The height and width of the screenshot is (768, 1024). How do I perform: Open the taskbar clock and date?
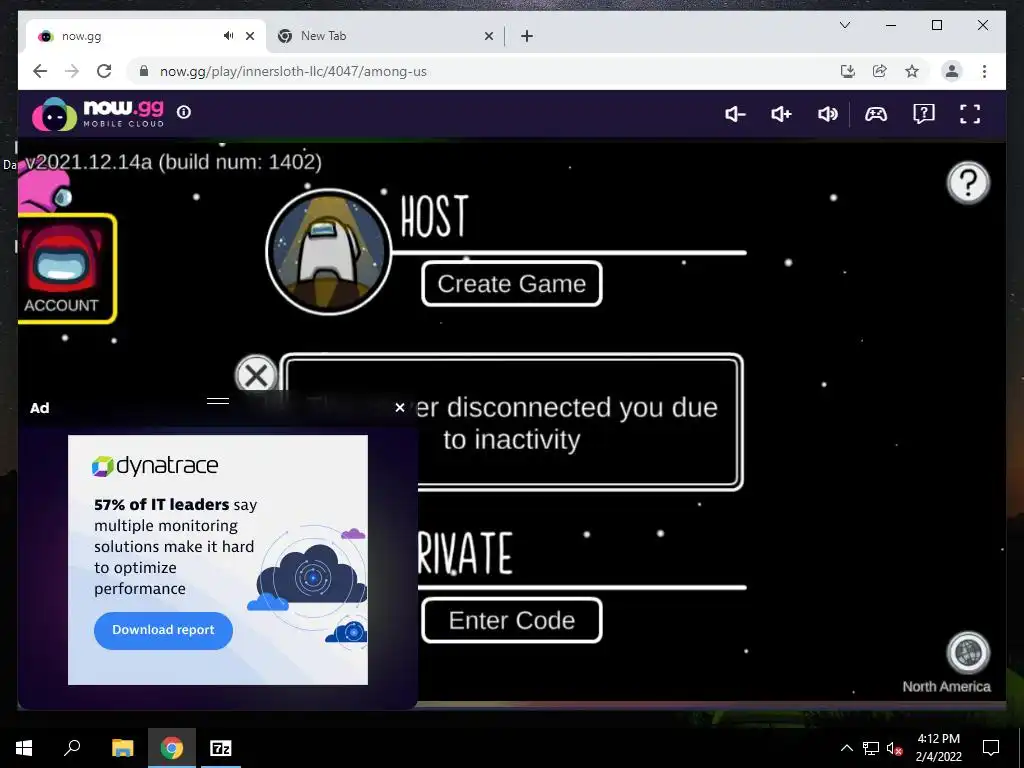[938, 748]
